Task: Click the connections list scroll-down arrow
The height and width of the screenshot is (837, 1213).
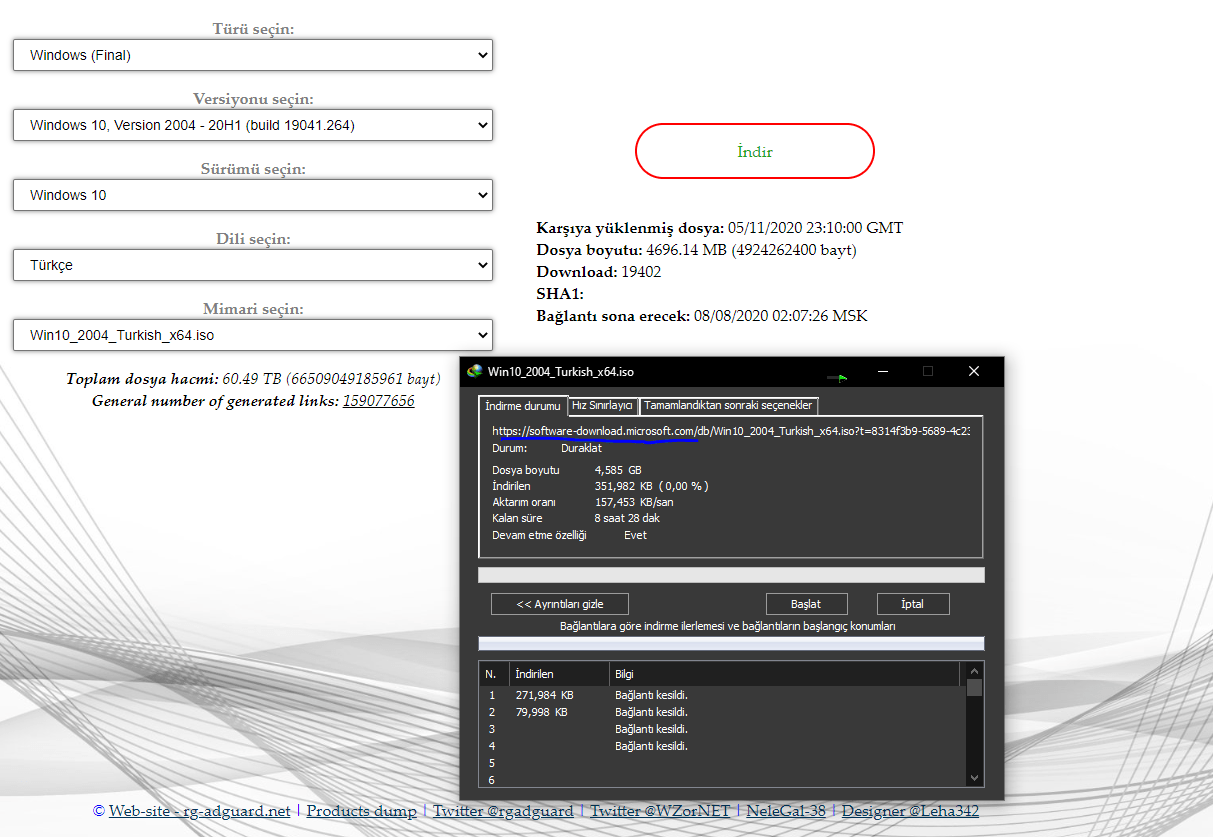Action: [975, 777]
